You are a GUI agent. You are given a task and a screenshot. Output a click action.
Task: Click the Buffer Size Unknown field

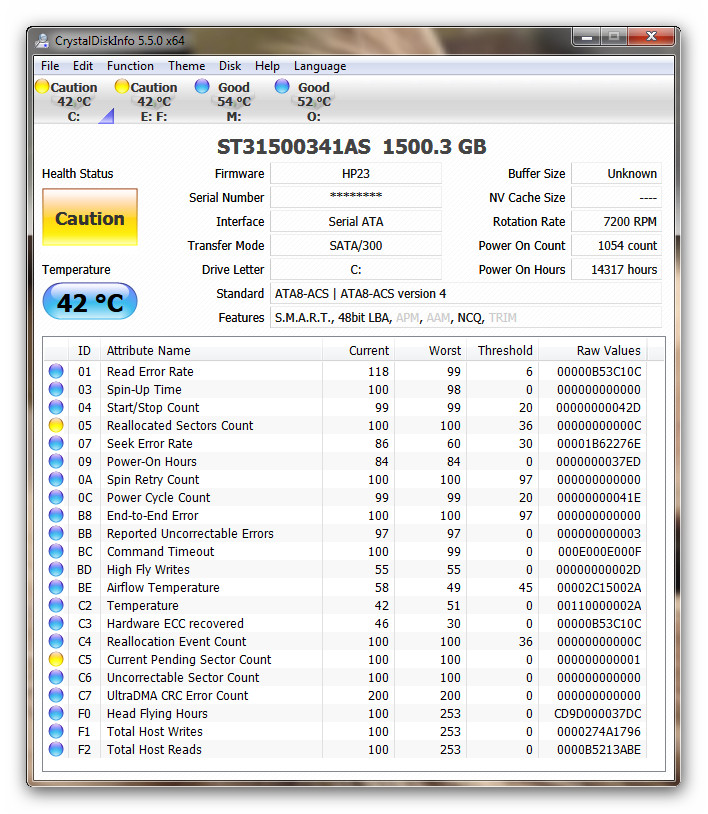click(x=616, y=173)
